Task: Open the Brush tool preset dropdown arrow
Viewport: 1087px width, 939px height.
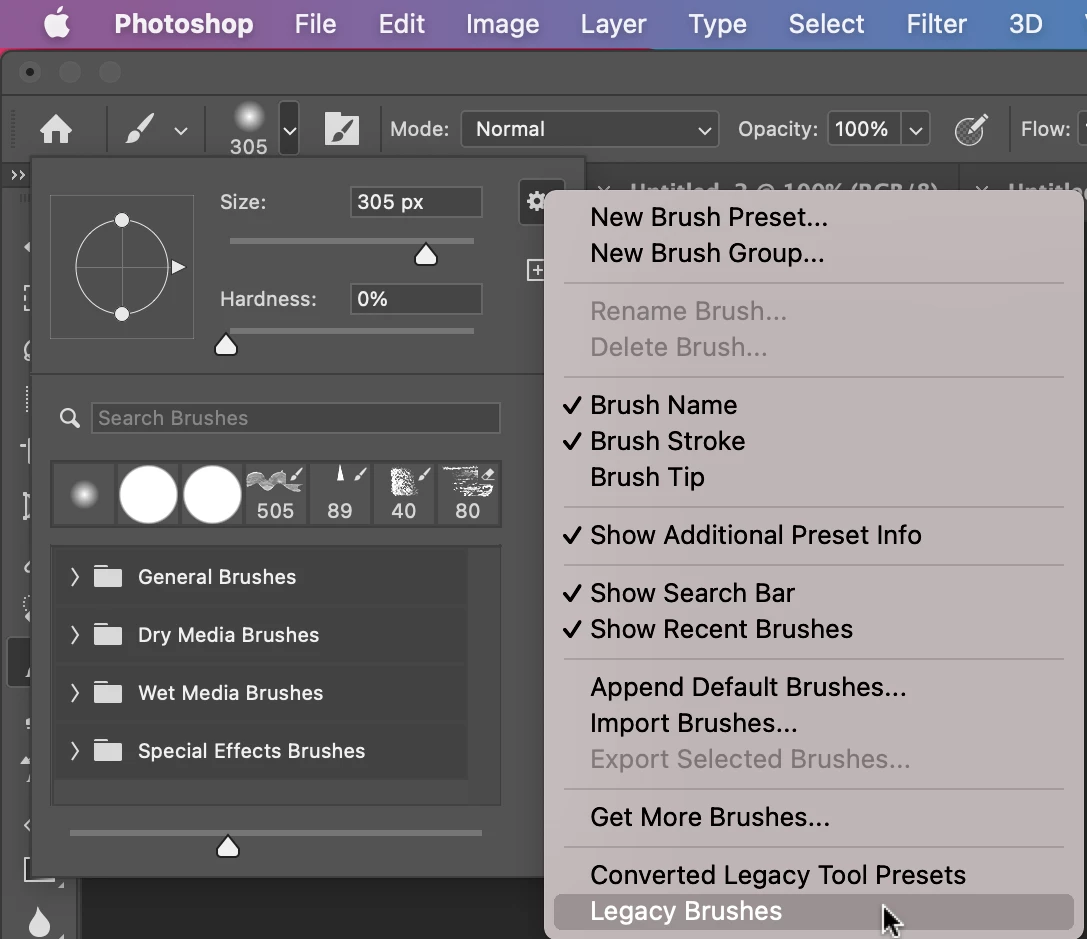Action: [181, 131]
